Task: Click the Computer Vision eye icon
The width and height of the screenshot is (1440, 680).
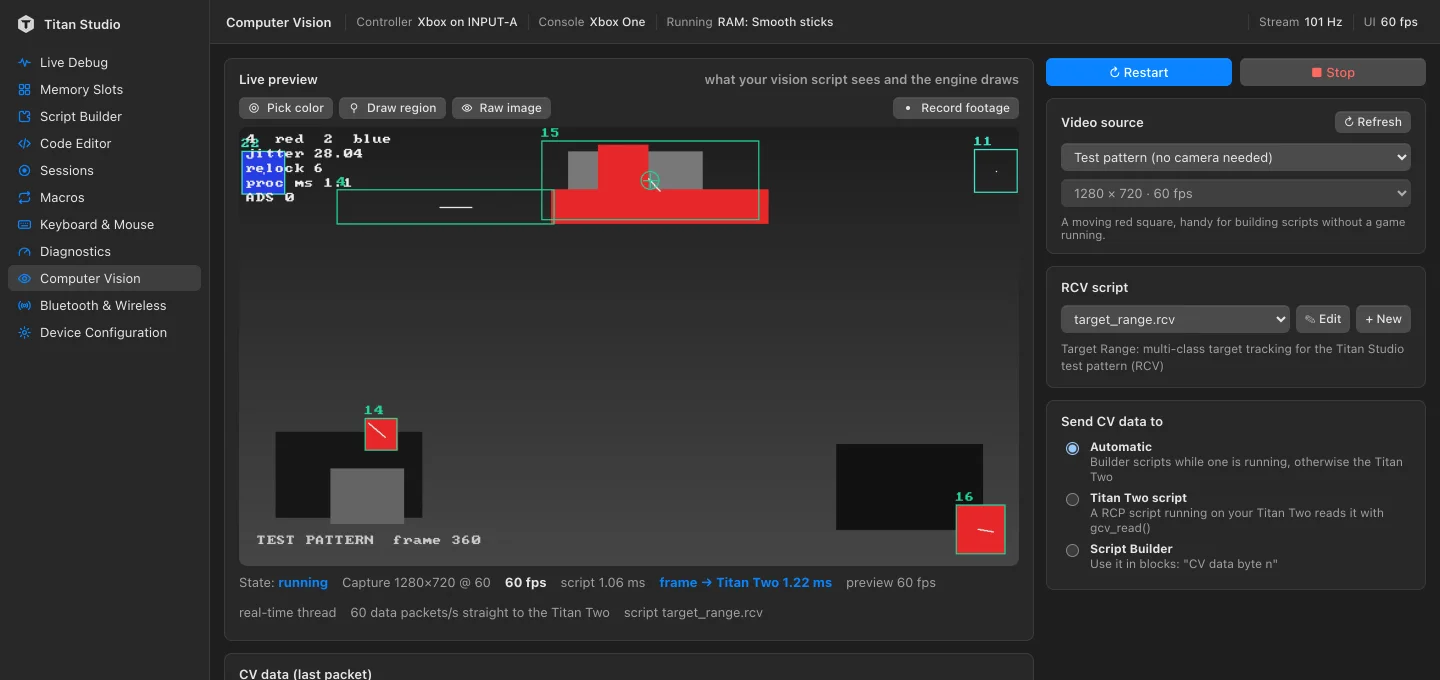Action: tap(25, 278)
